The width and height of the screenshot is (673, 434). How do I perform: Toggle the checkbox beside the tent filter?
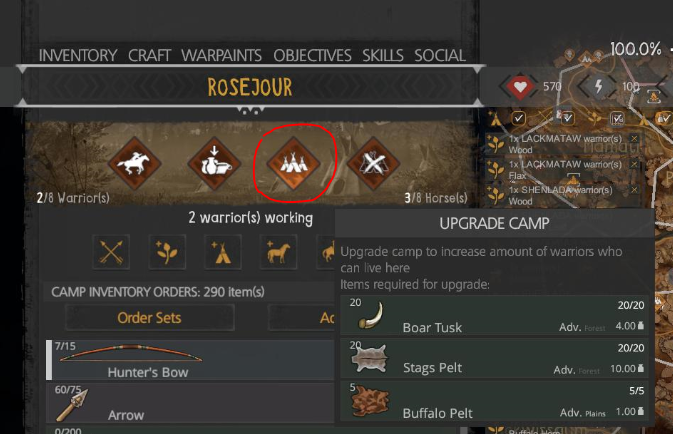[518, 118]
